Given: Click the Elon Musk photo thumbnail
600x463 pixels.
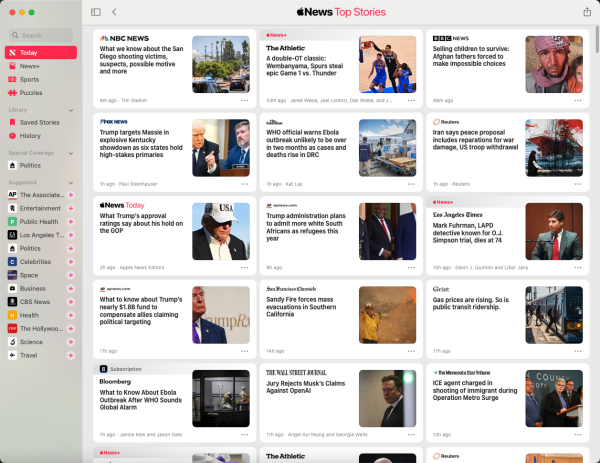Looking at the screenshot, I should (387, 398).
